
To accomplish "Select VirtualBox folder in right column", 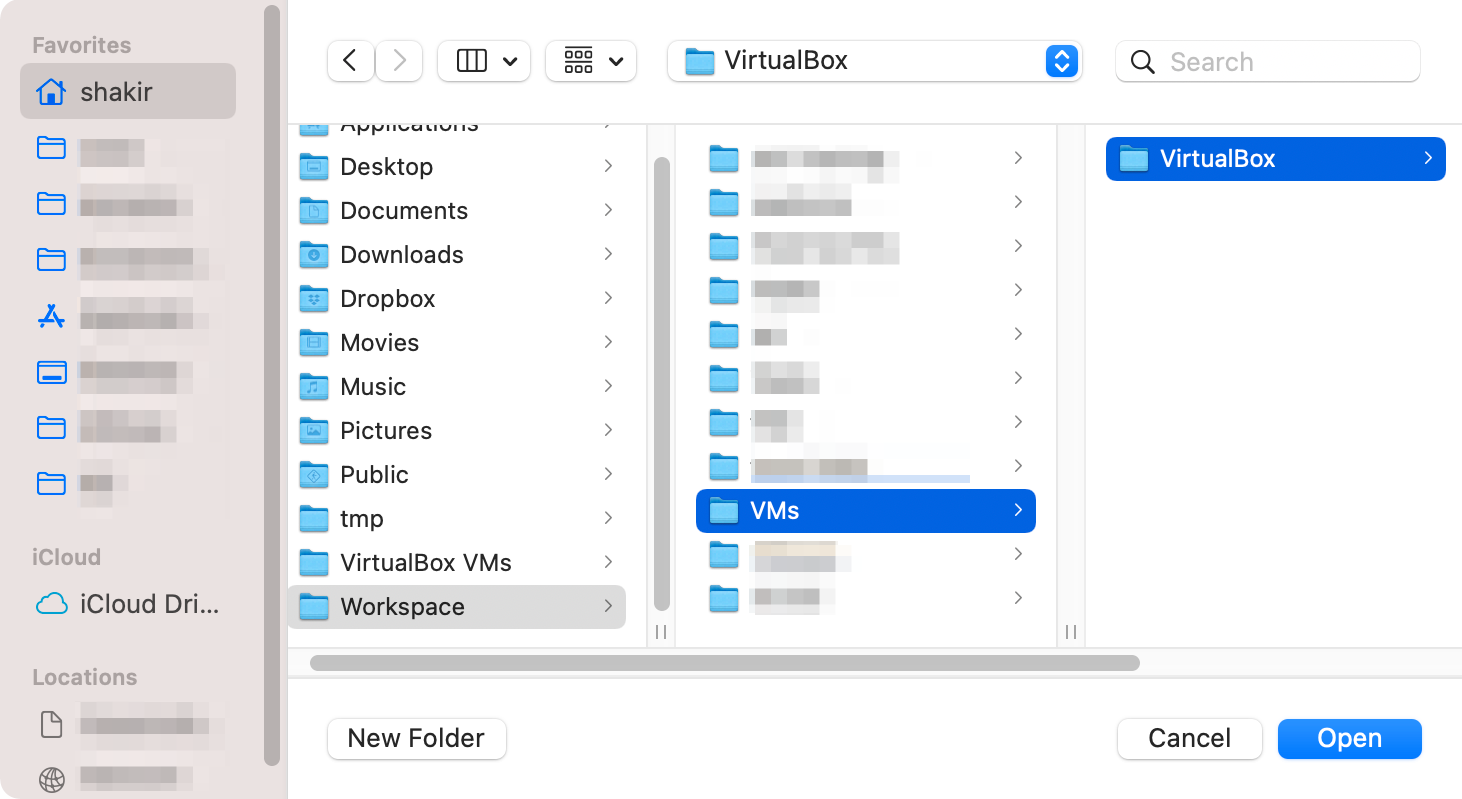I will 1276,159.
